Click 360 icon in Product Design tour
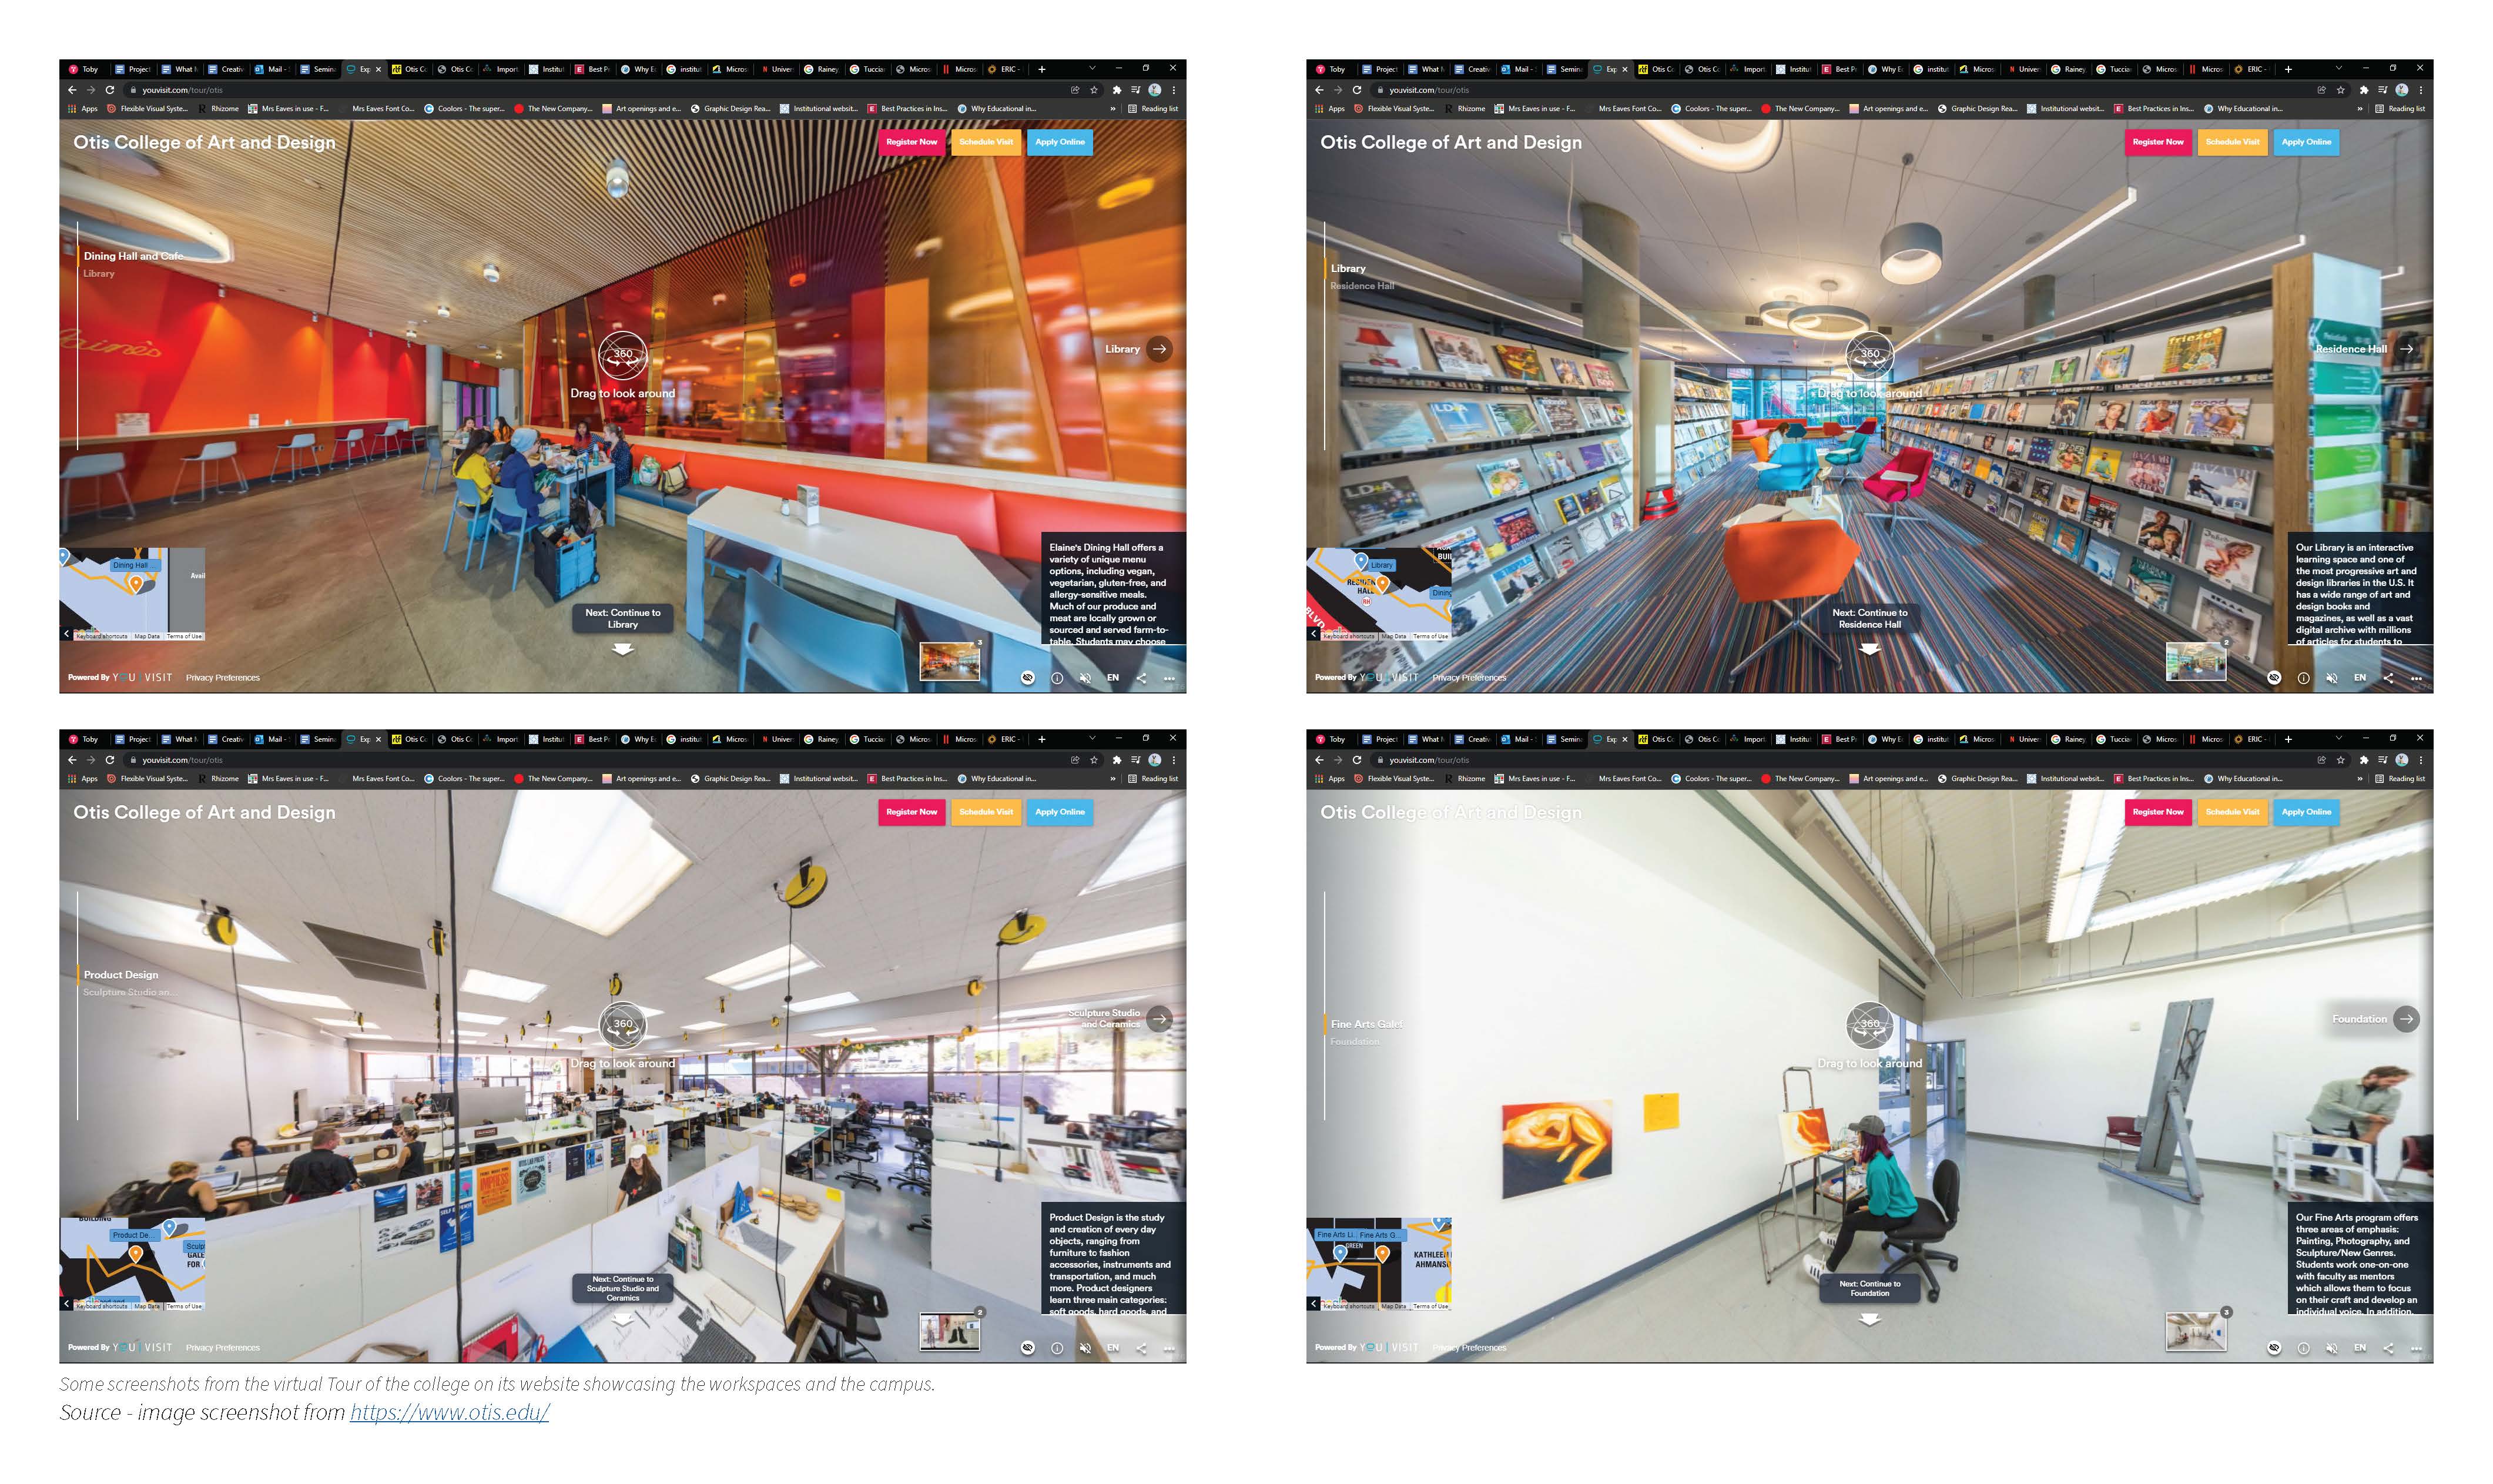2493x1484 pixels. click(622, 1024)
